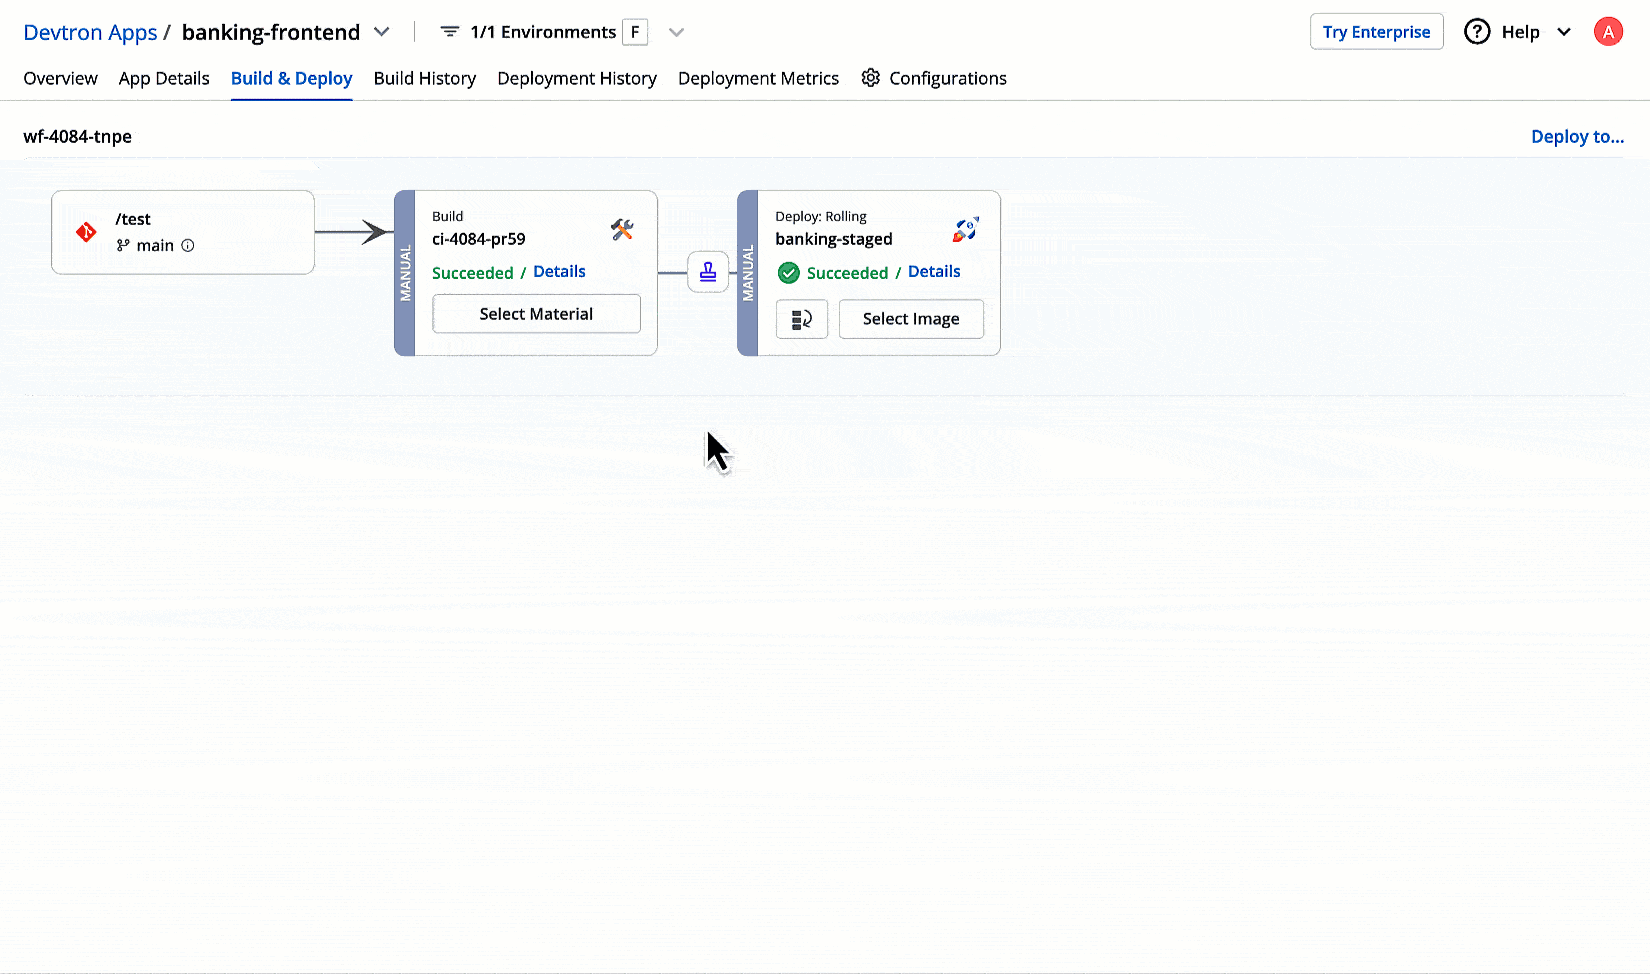The width and height of the screenshot is (1650, 974).
Task: Click the red git icon on /test source
Action: [87, 232]
